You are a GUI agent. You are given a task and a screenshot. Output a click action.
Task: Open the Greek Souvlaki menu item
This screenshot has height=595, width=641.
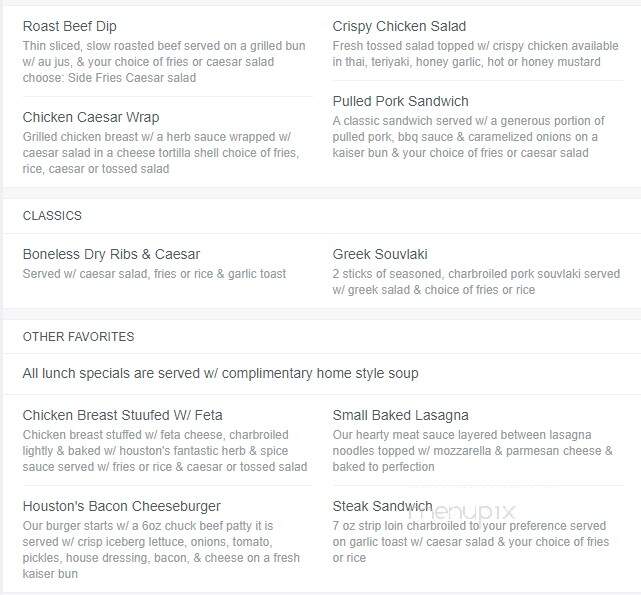(380, 254)
